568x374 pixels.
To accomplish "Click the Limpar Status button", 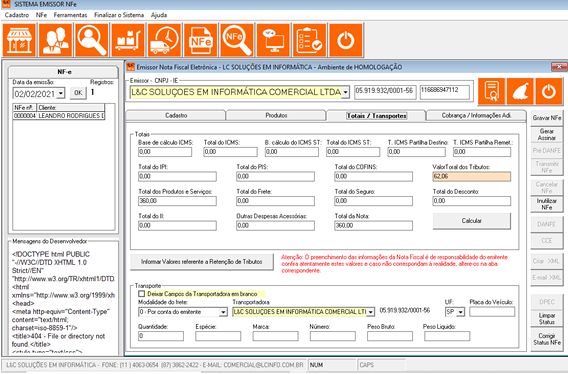I will 547,319.
